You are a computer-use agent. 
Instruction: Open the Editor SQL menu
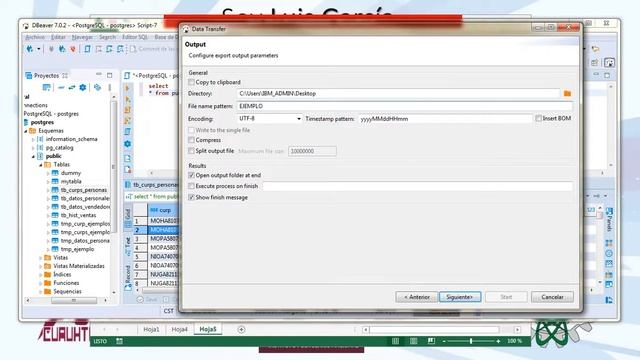point(135,37)
